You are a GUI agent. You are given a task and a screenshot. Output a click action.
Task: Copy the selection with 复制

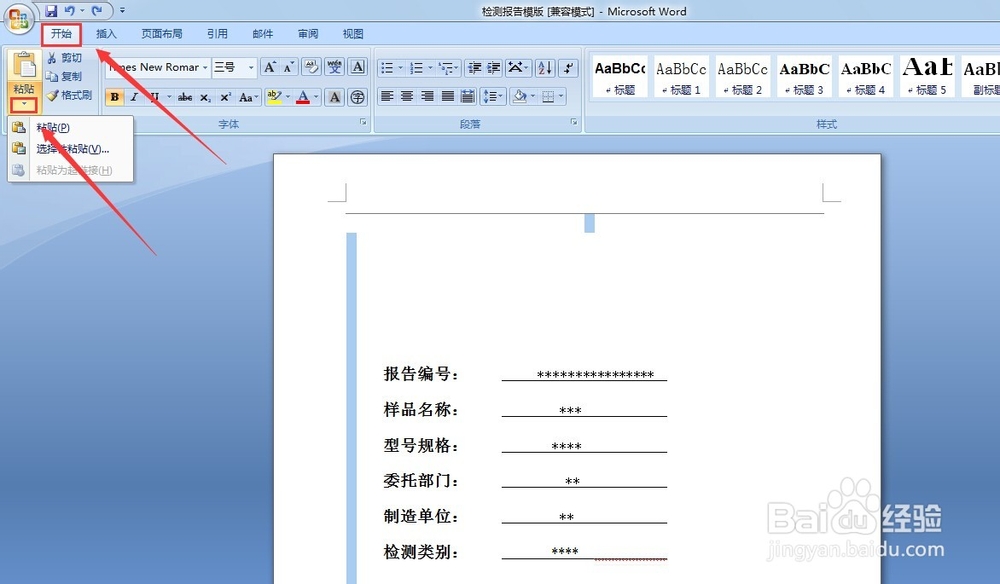[x=64, y=77]
